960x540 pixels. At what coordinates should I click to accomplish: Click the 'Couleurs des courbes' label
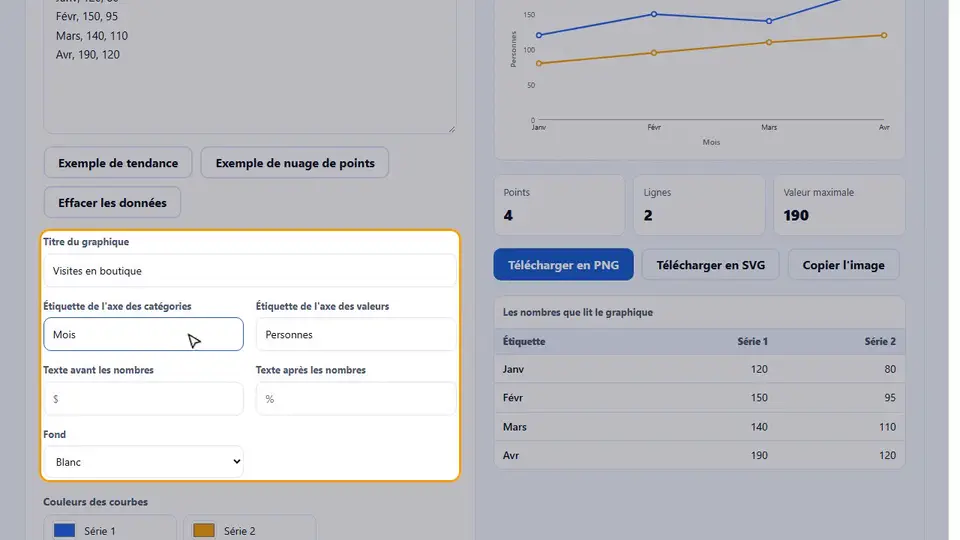click(96, 501)
